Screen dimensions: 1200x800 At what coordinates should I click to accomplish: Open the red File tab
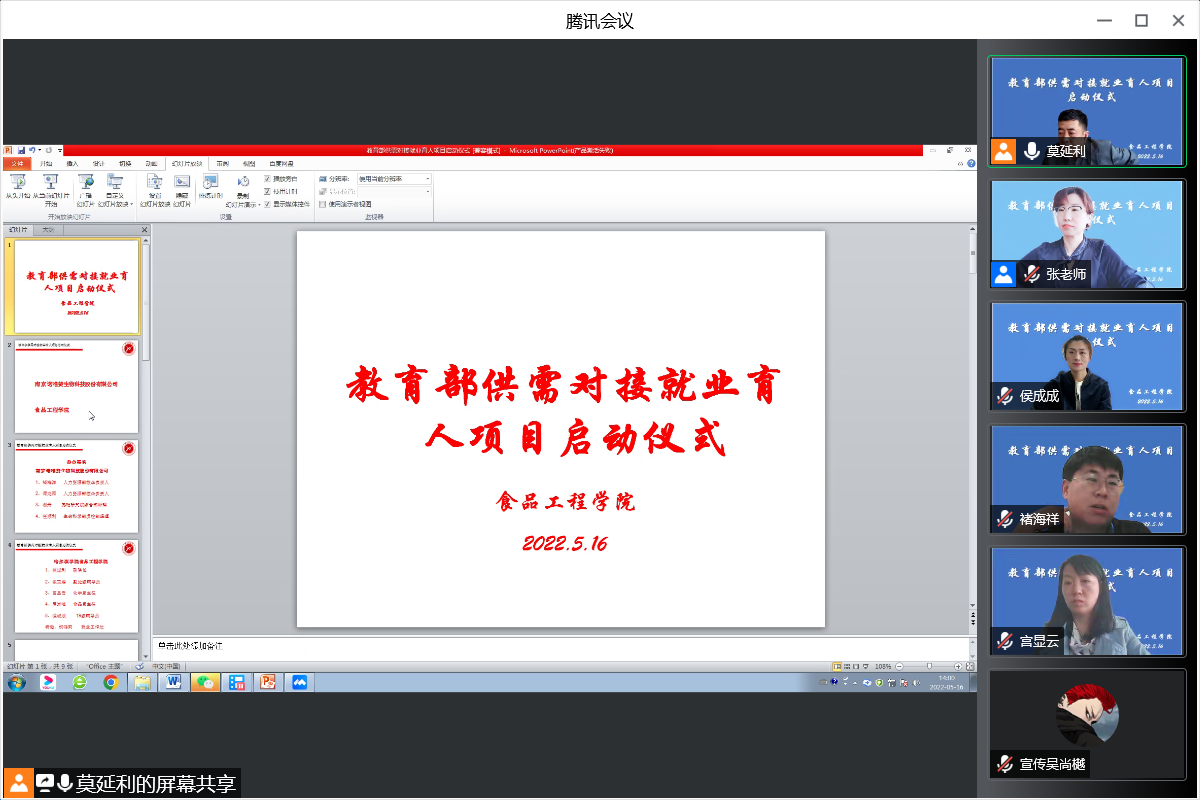coord(17,163)
